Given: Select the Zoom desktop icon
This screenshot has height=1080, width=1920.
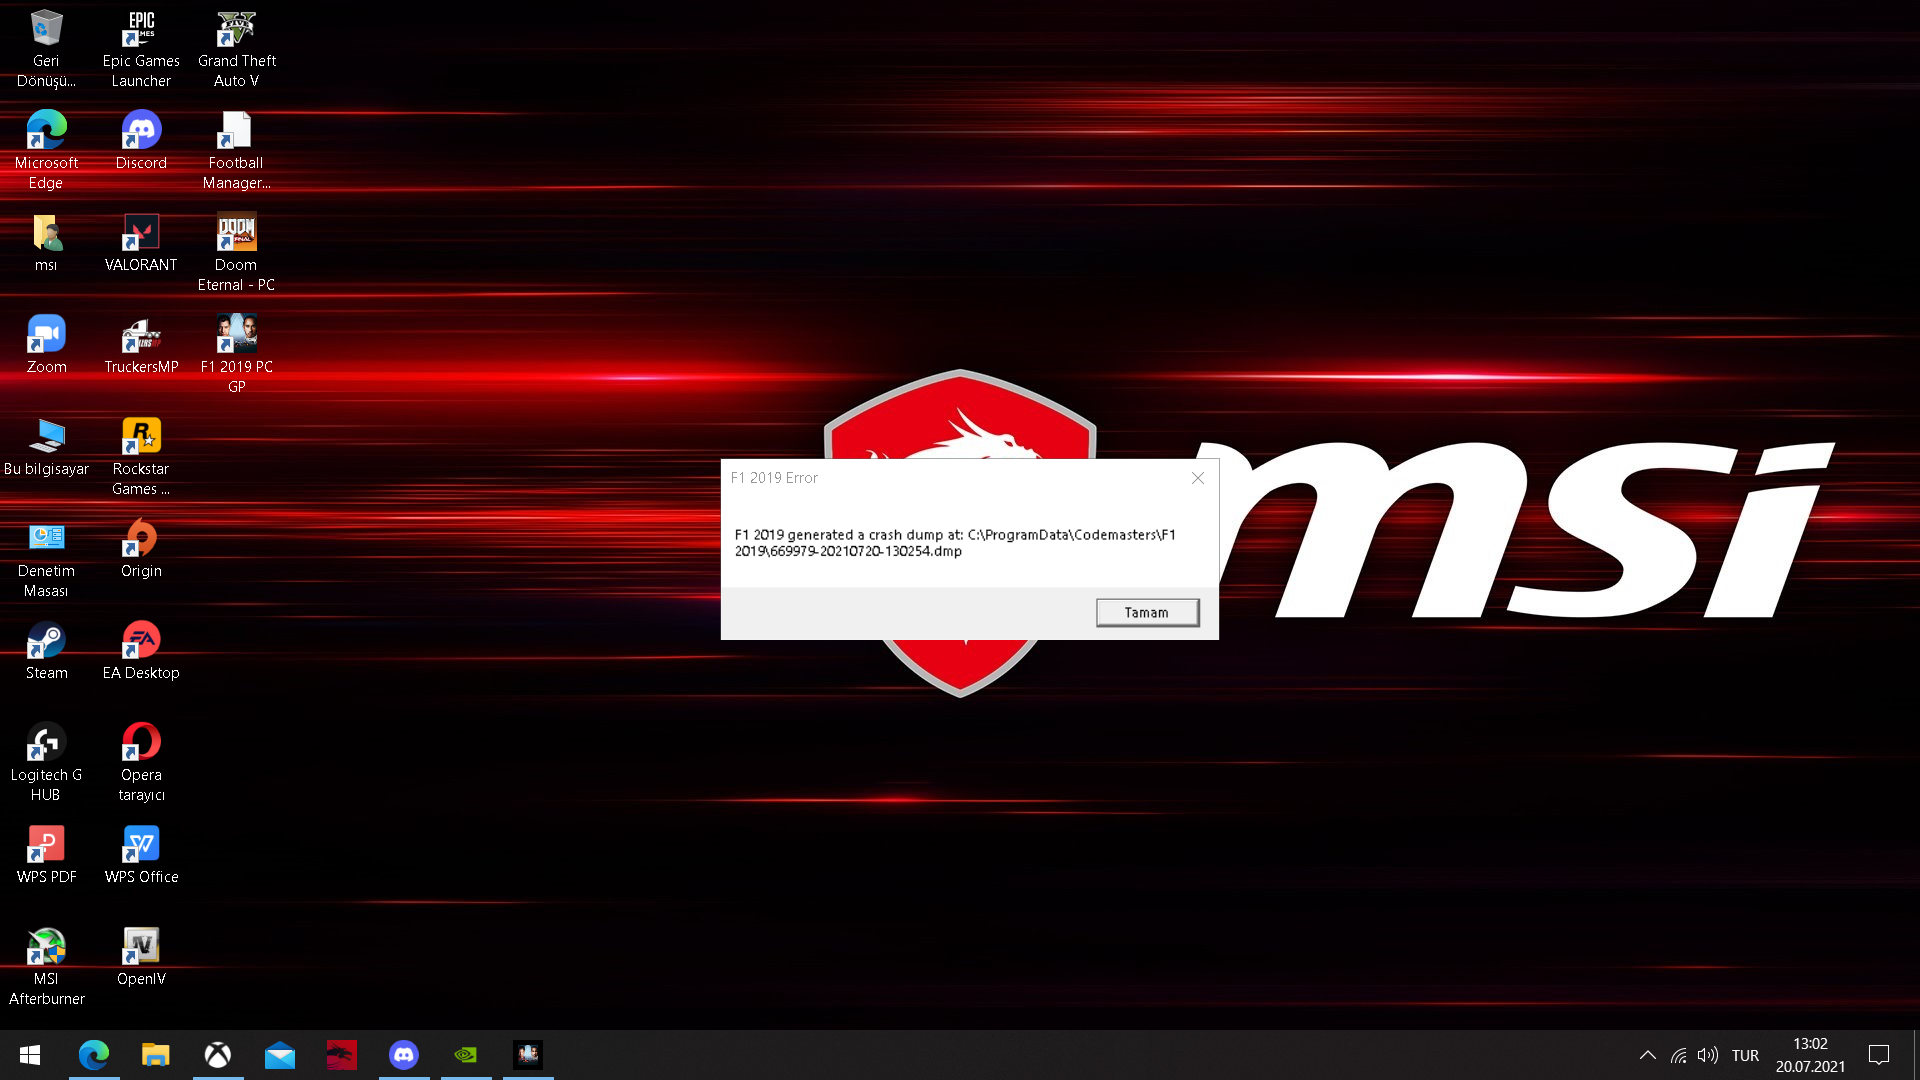Looking at the screenshot, I should tap(46, 344).
